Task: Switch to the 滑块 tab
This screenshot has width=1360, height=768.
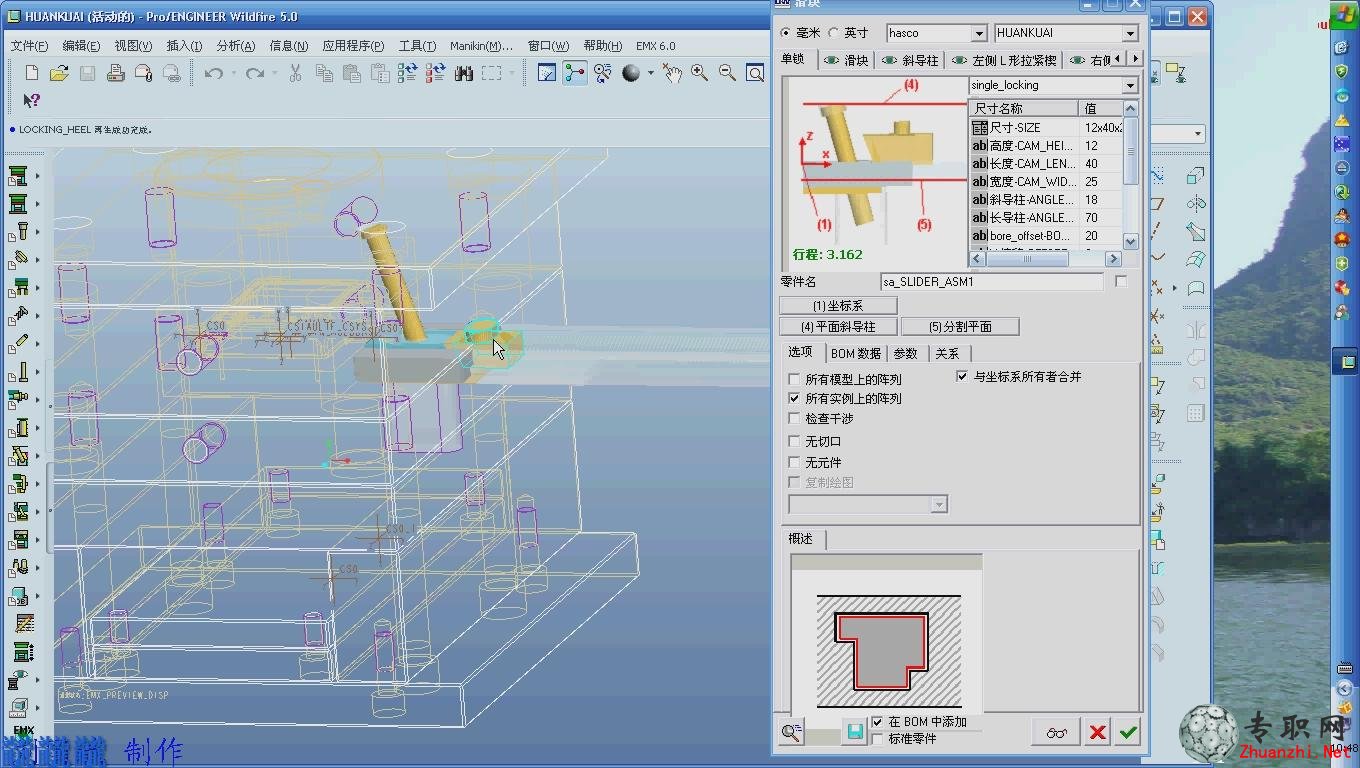Action: [x=846, y=60]
